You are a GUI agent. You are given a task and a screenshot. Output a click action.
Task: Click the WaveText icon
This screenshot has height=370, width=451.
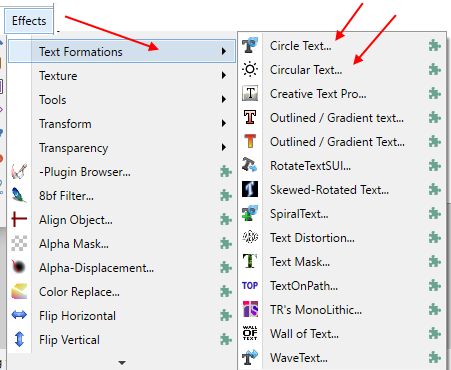(x=250, y=357)
